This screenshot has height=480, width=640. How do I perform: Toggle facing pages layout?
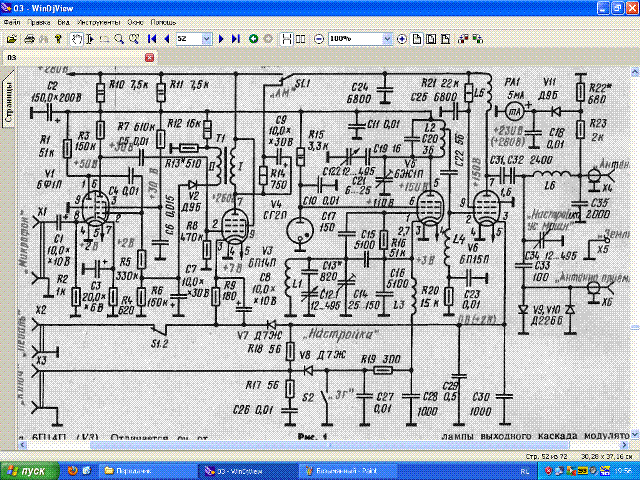pyautogui.click(x=300, y=39)
